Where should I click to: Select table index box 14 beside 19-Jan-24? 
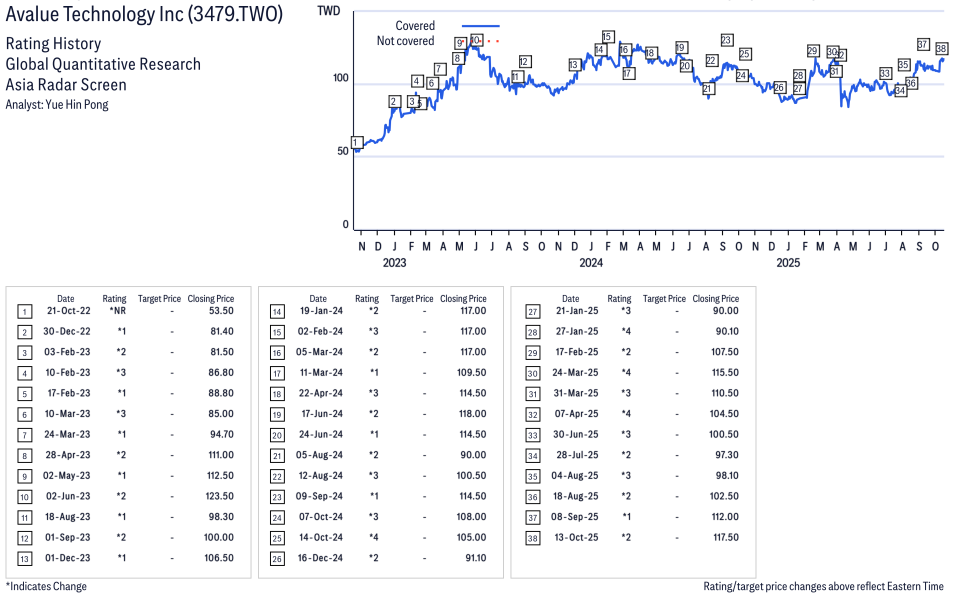(277, 311)
